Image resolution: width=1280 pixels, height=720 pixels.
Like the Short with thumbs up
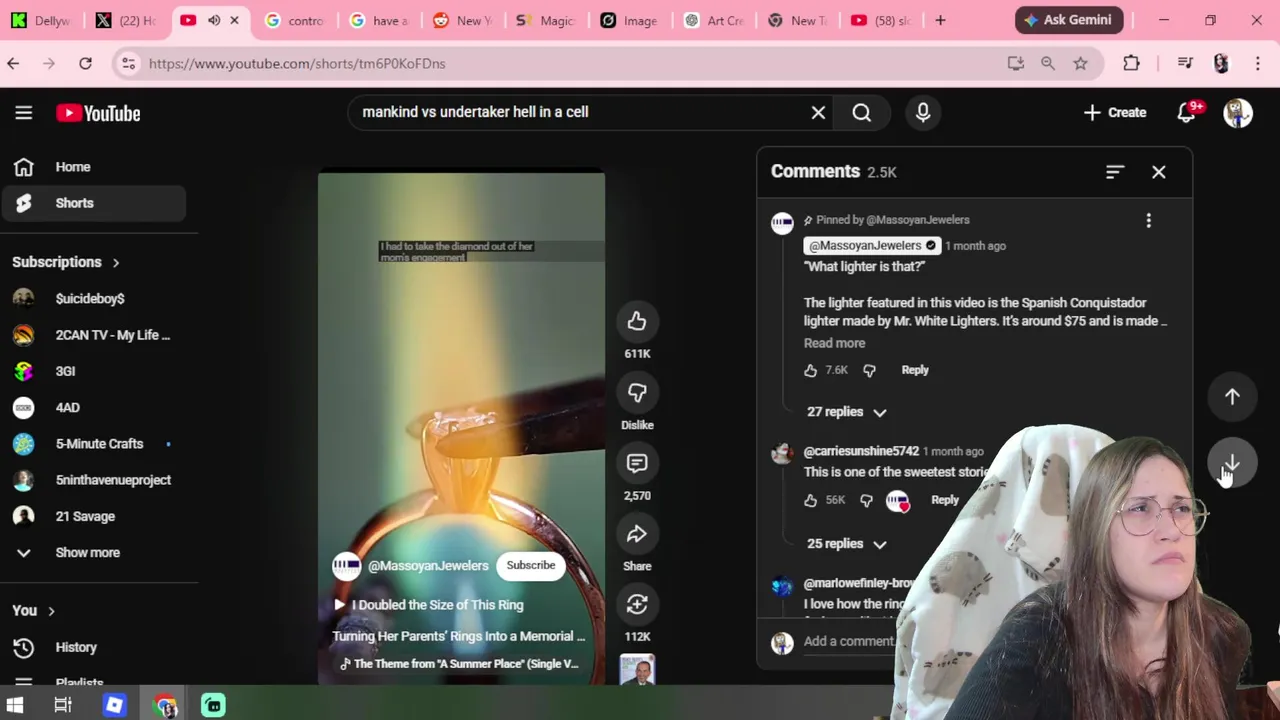[637, 321]
